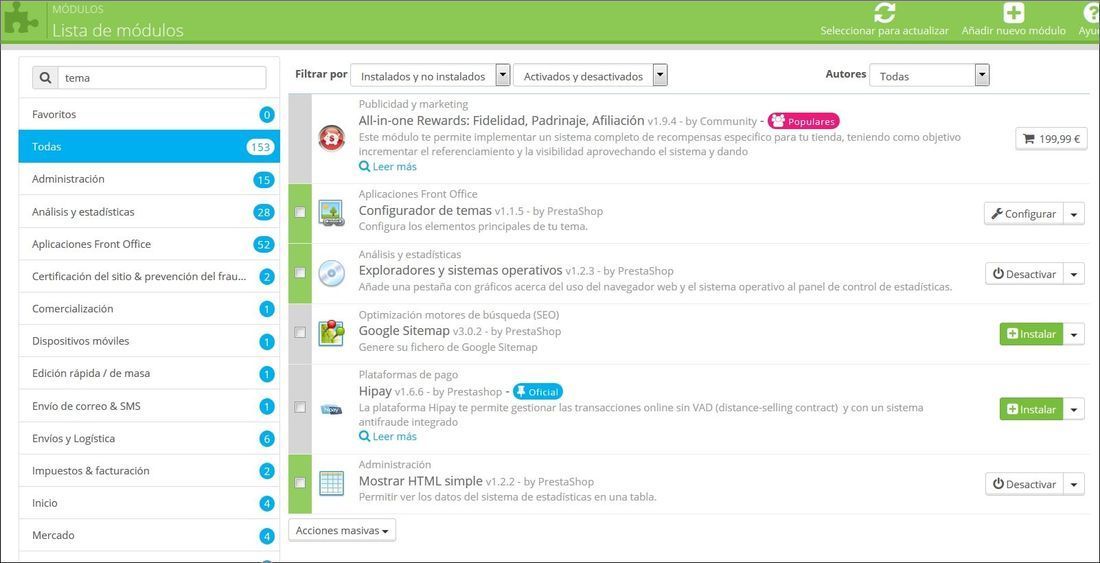This screenshot has height=563, width=1100.
Task: Select the Favoritos category
Action: click(x=149, y=114)
